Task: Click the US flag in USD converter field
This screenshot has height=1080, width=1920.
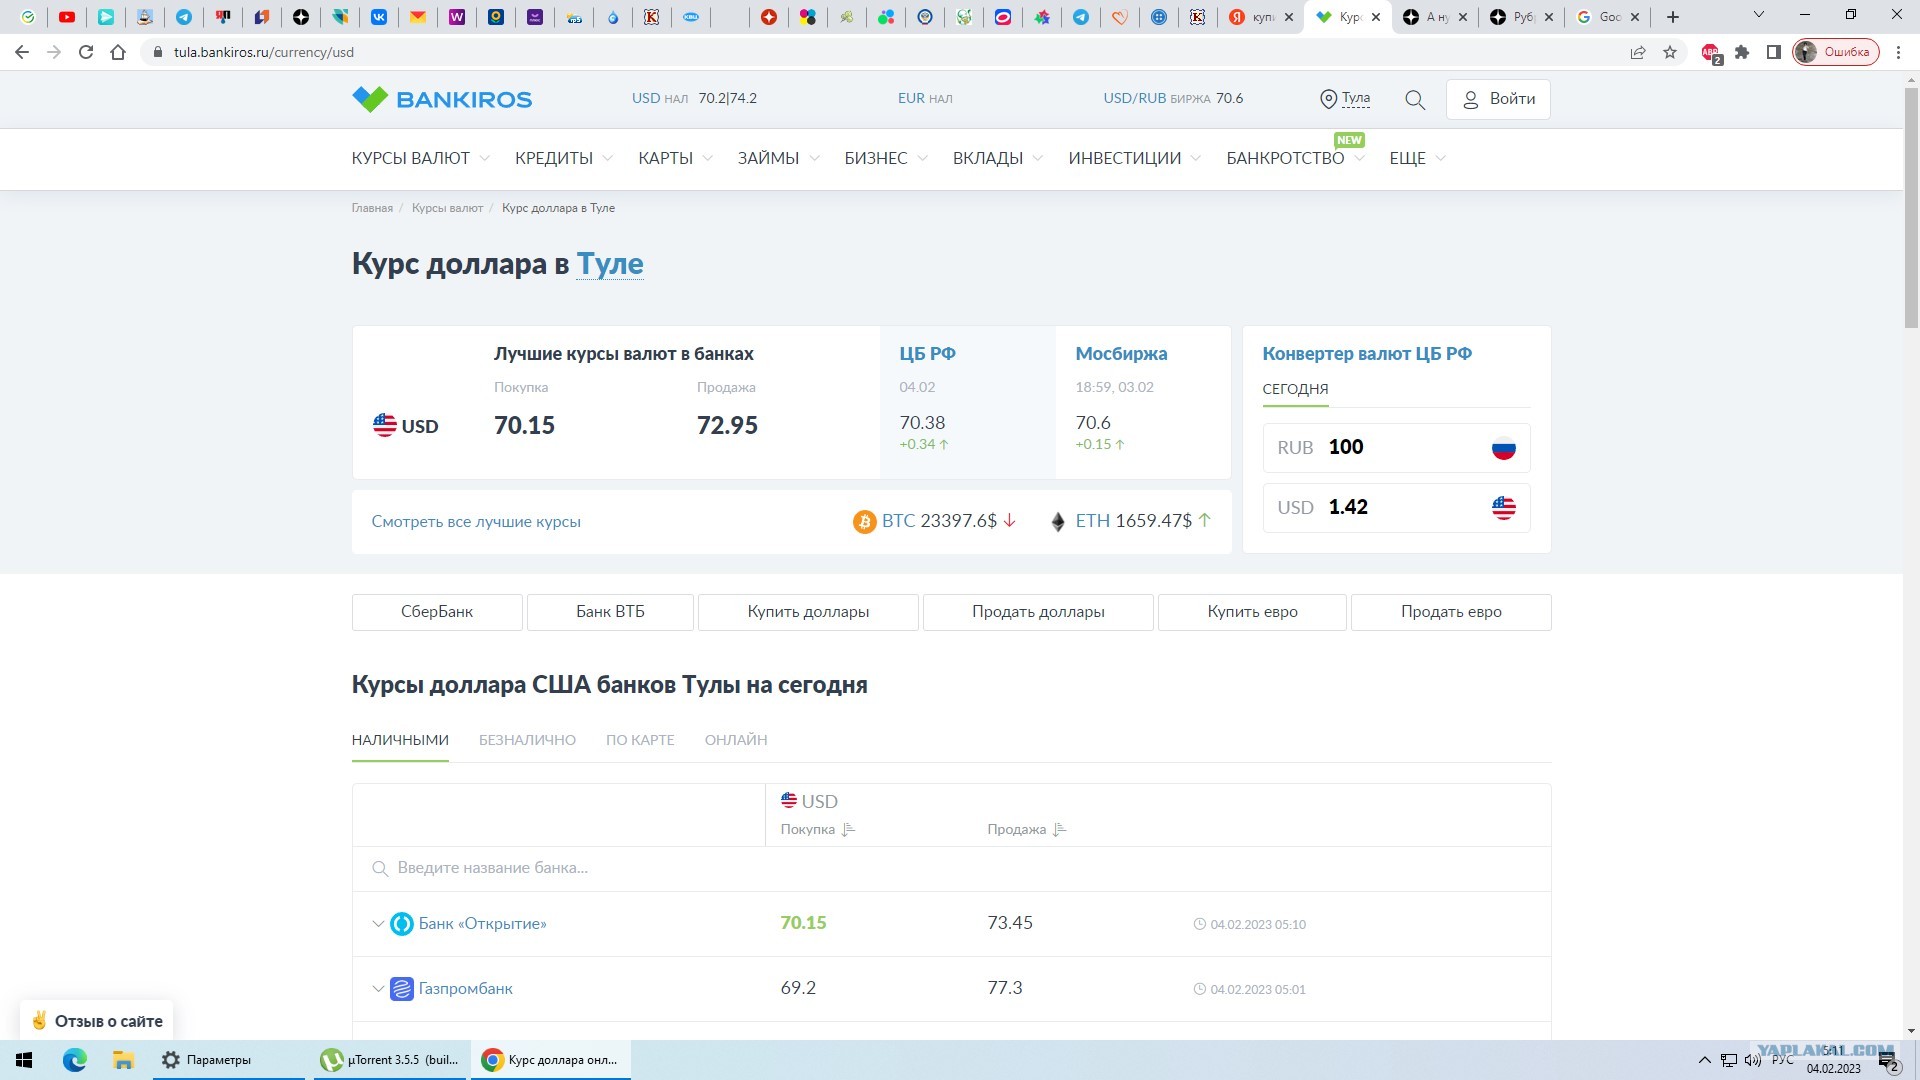Action: (1503, 508)
